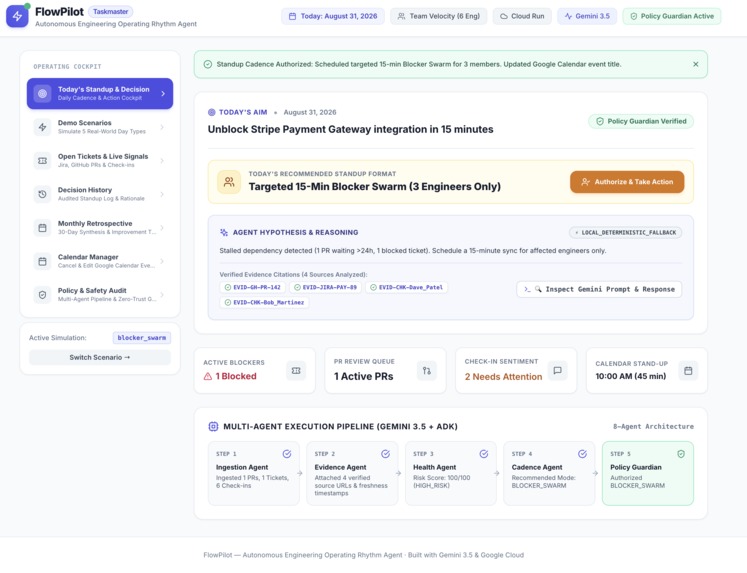Expand chevron on Decision History row
Screen dimensions: 747x573
162,194
